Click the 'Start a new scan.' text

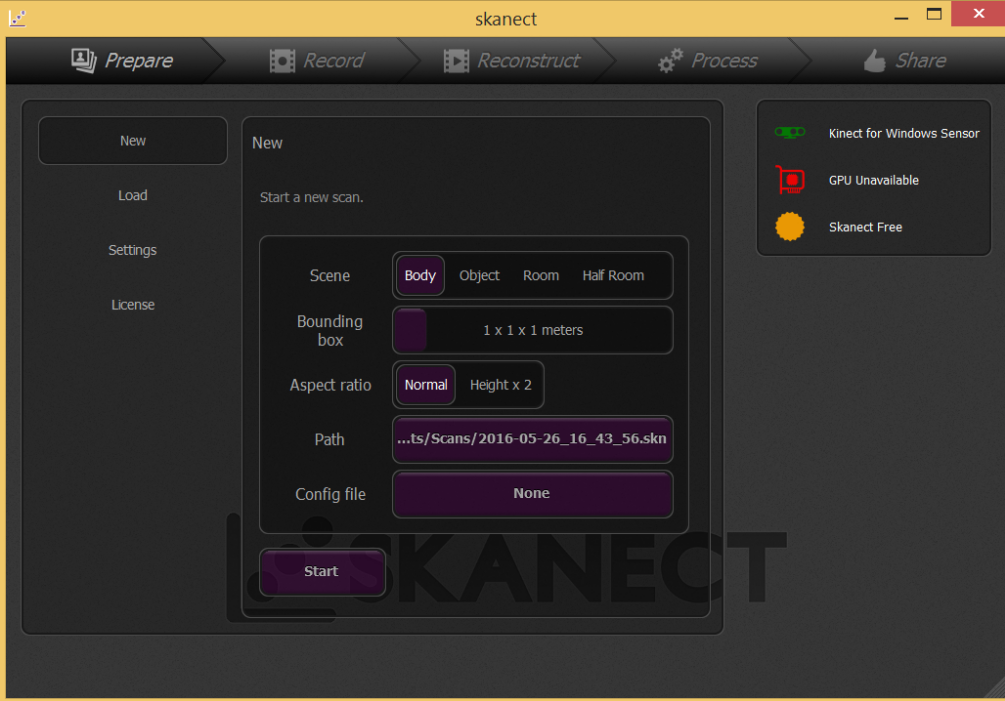[311, 197]
